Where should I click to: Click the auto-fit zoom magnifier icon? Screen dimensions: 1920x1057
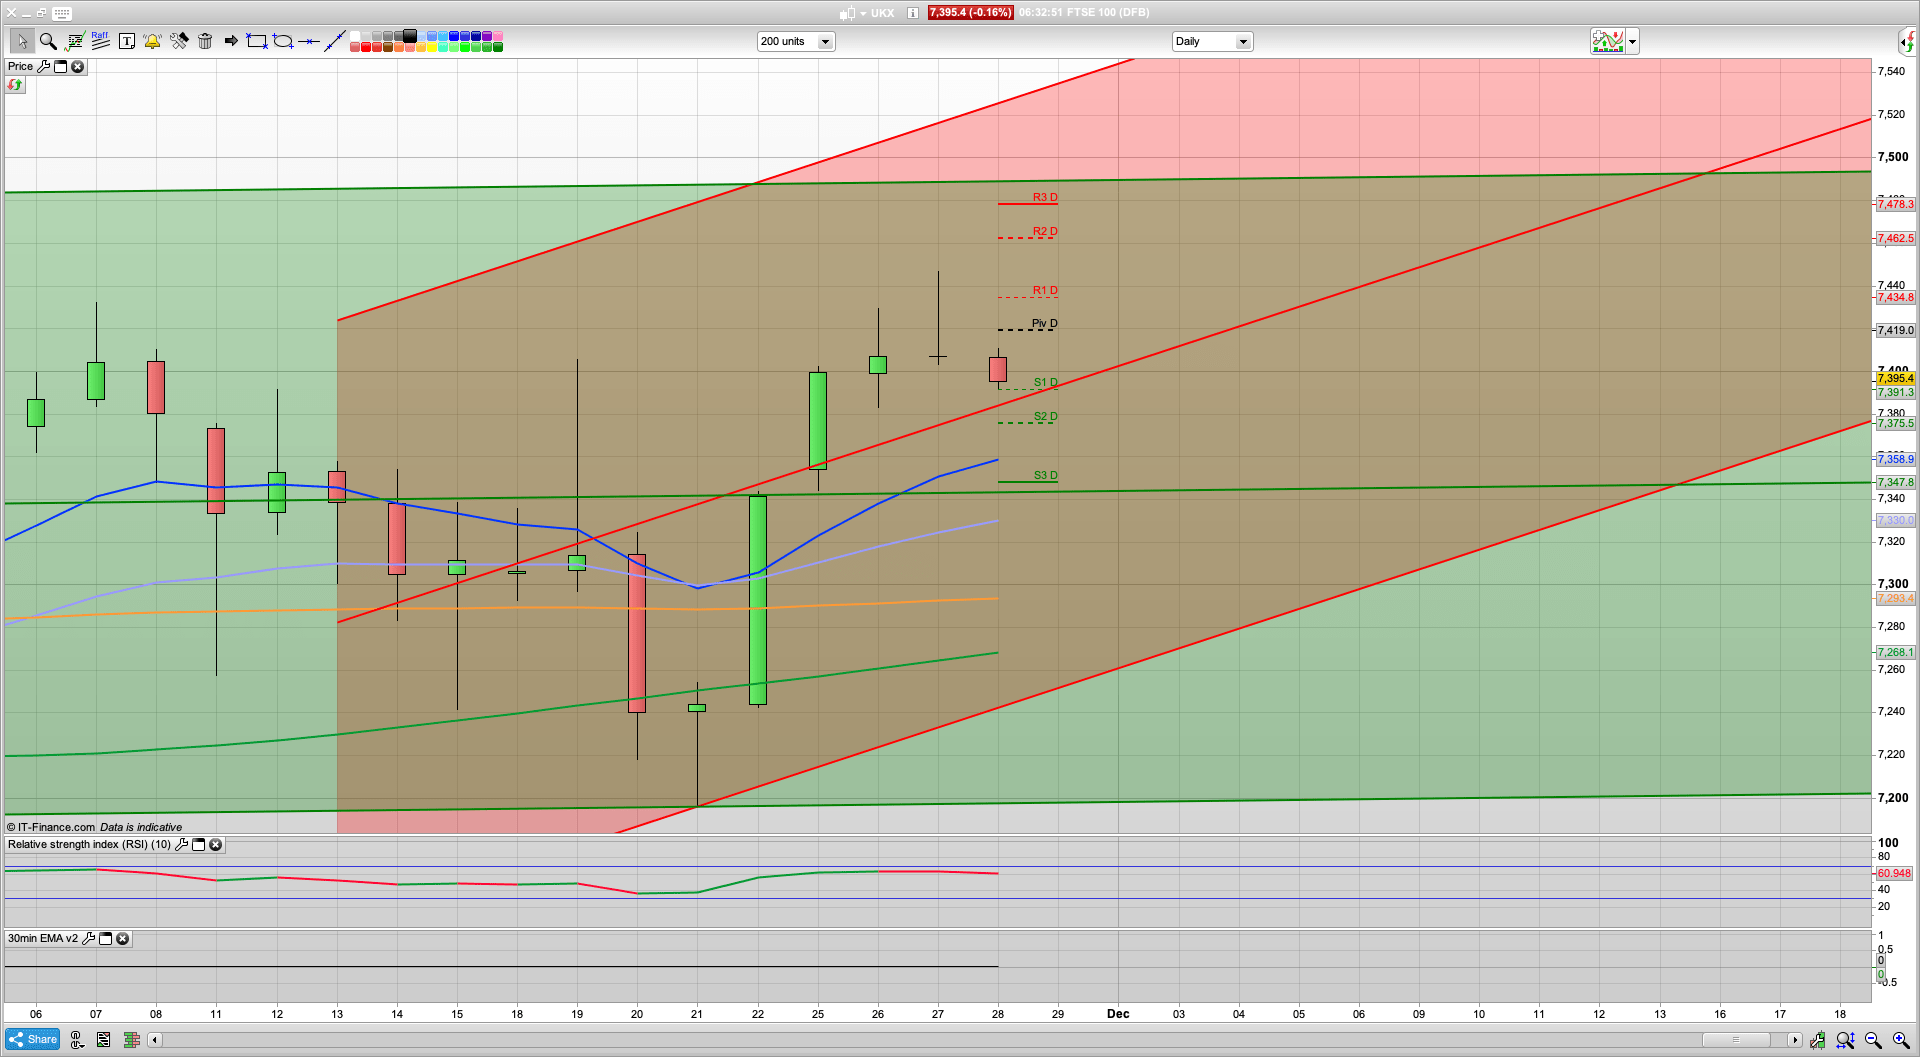[x=1845, y=1040]
